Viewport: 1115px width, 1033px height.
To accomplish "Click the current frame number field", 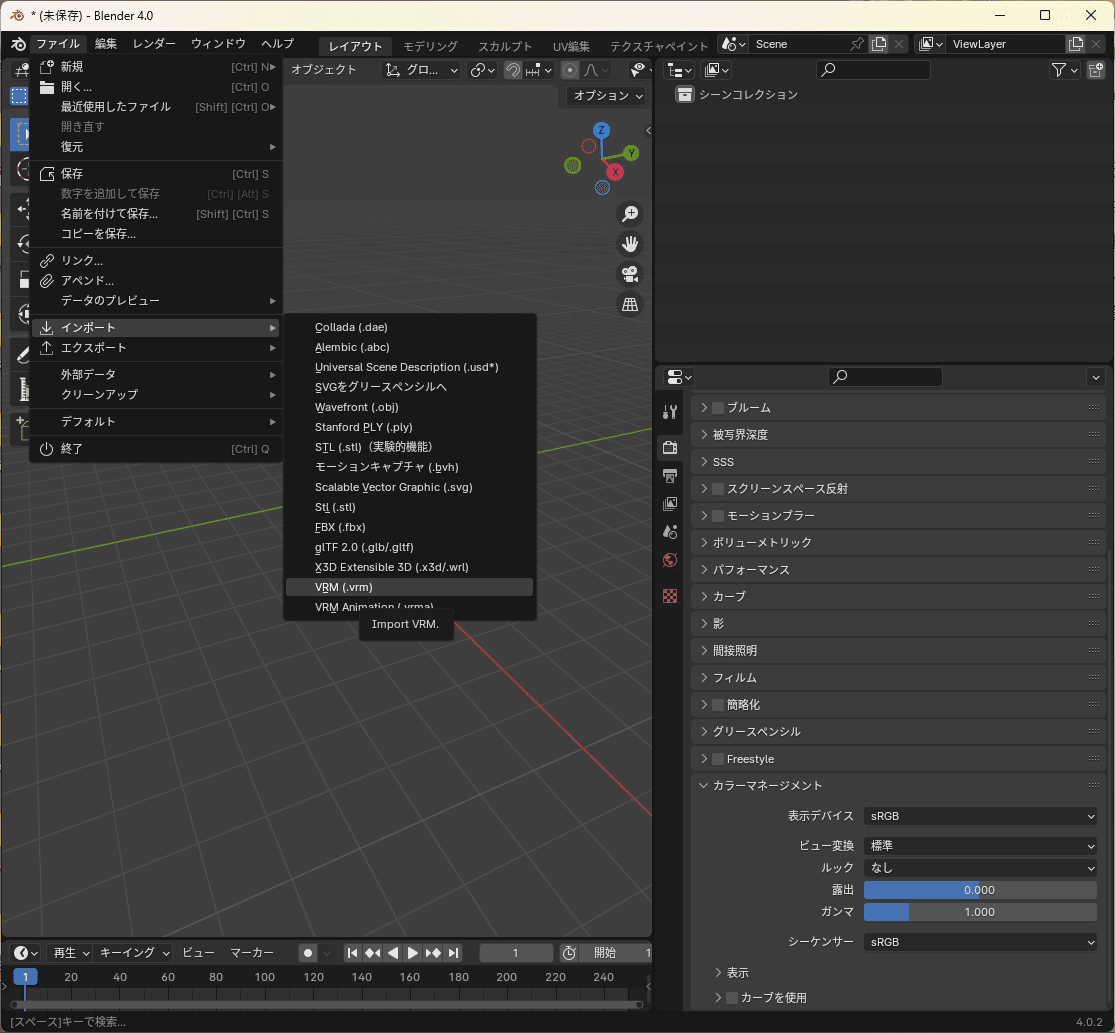I will 516,953.
